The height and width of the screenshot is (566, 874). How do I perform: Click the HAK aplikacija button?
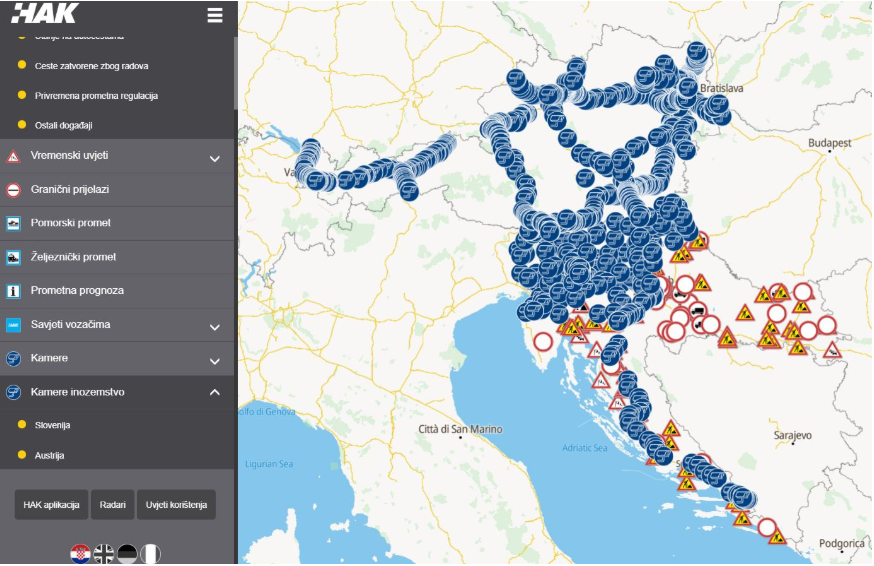[52, 505]
